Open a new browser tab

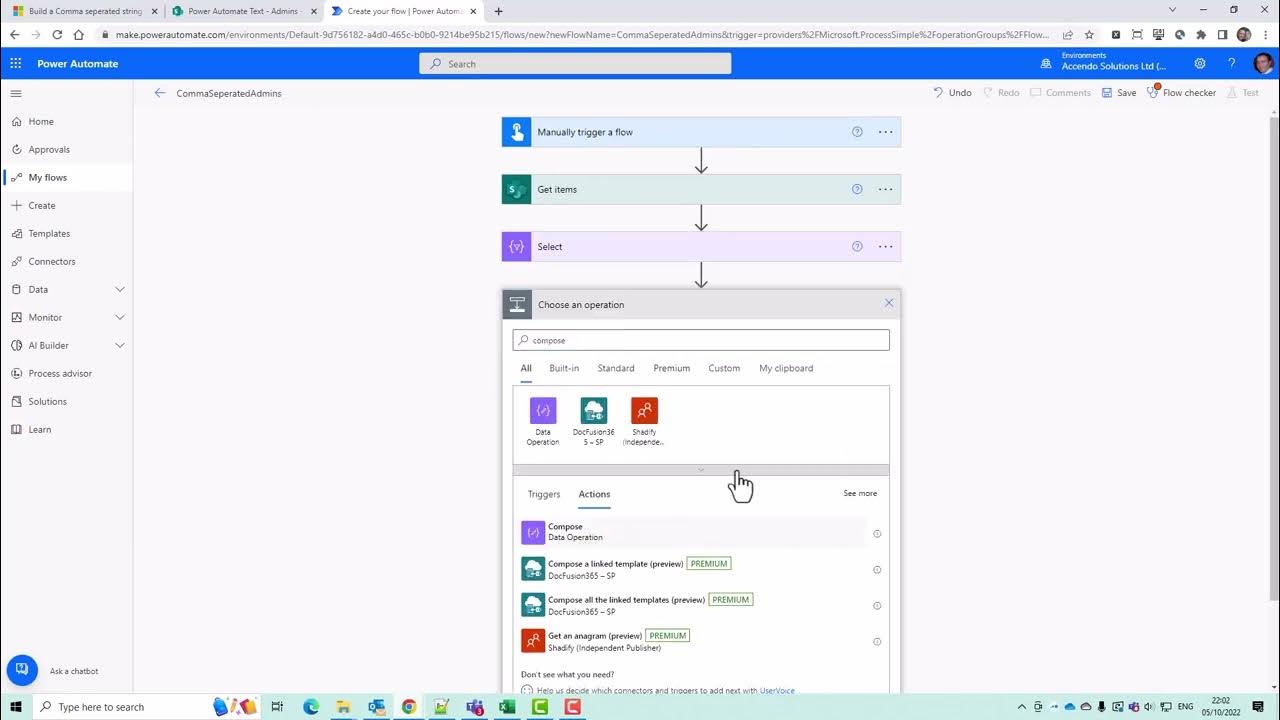coord(498,11)
